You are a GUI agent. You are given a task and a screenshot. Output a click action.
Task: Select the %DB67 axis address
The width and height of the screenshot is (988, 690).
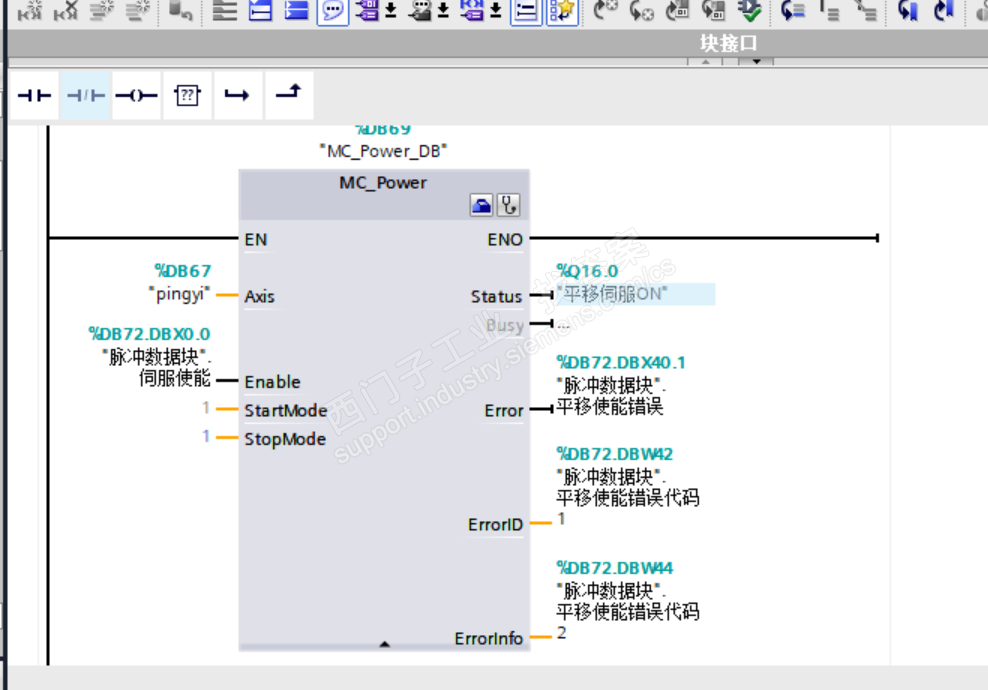(183, 271)
